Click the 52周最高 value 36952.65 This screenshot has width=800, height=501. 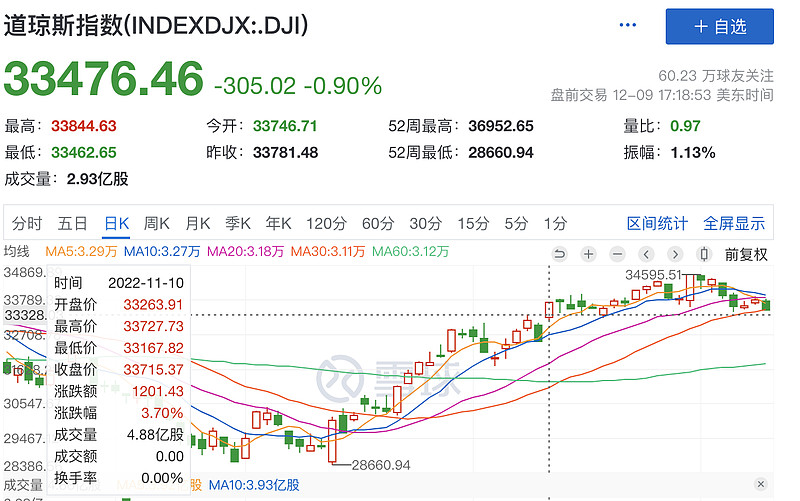[x=501, y=126]
